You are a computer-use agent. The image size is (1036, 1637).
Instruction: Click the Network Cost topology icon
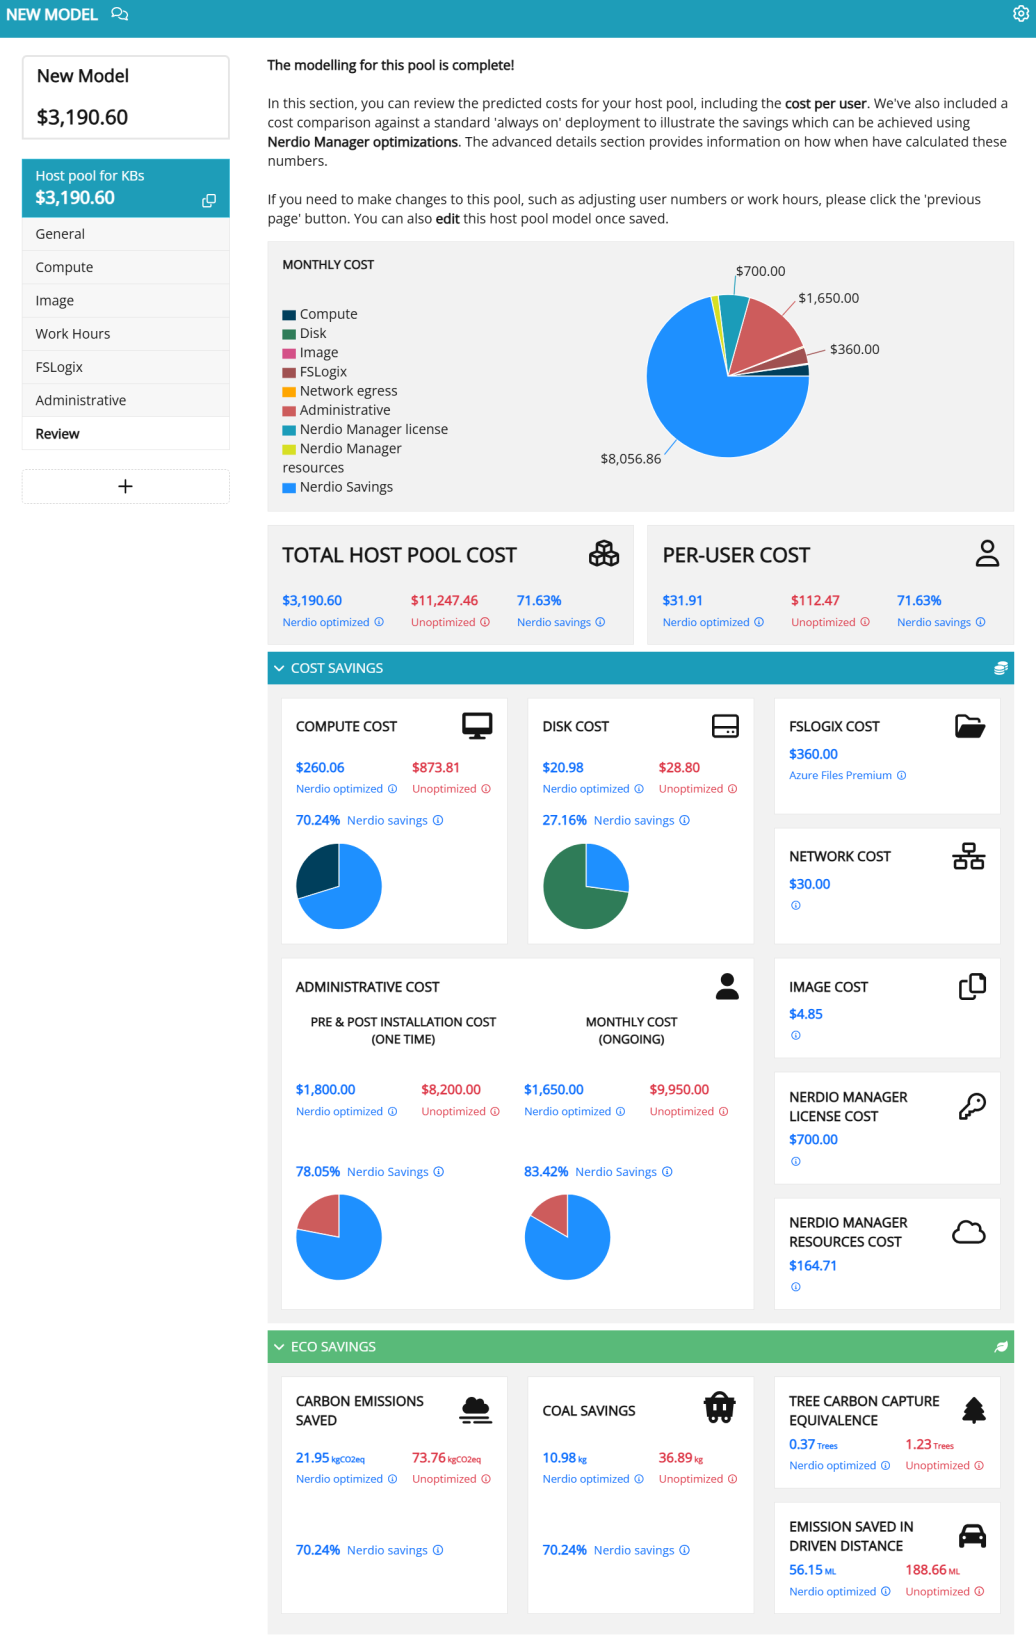[x=969, y=856]
